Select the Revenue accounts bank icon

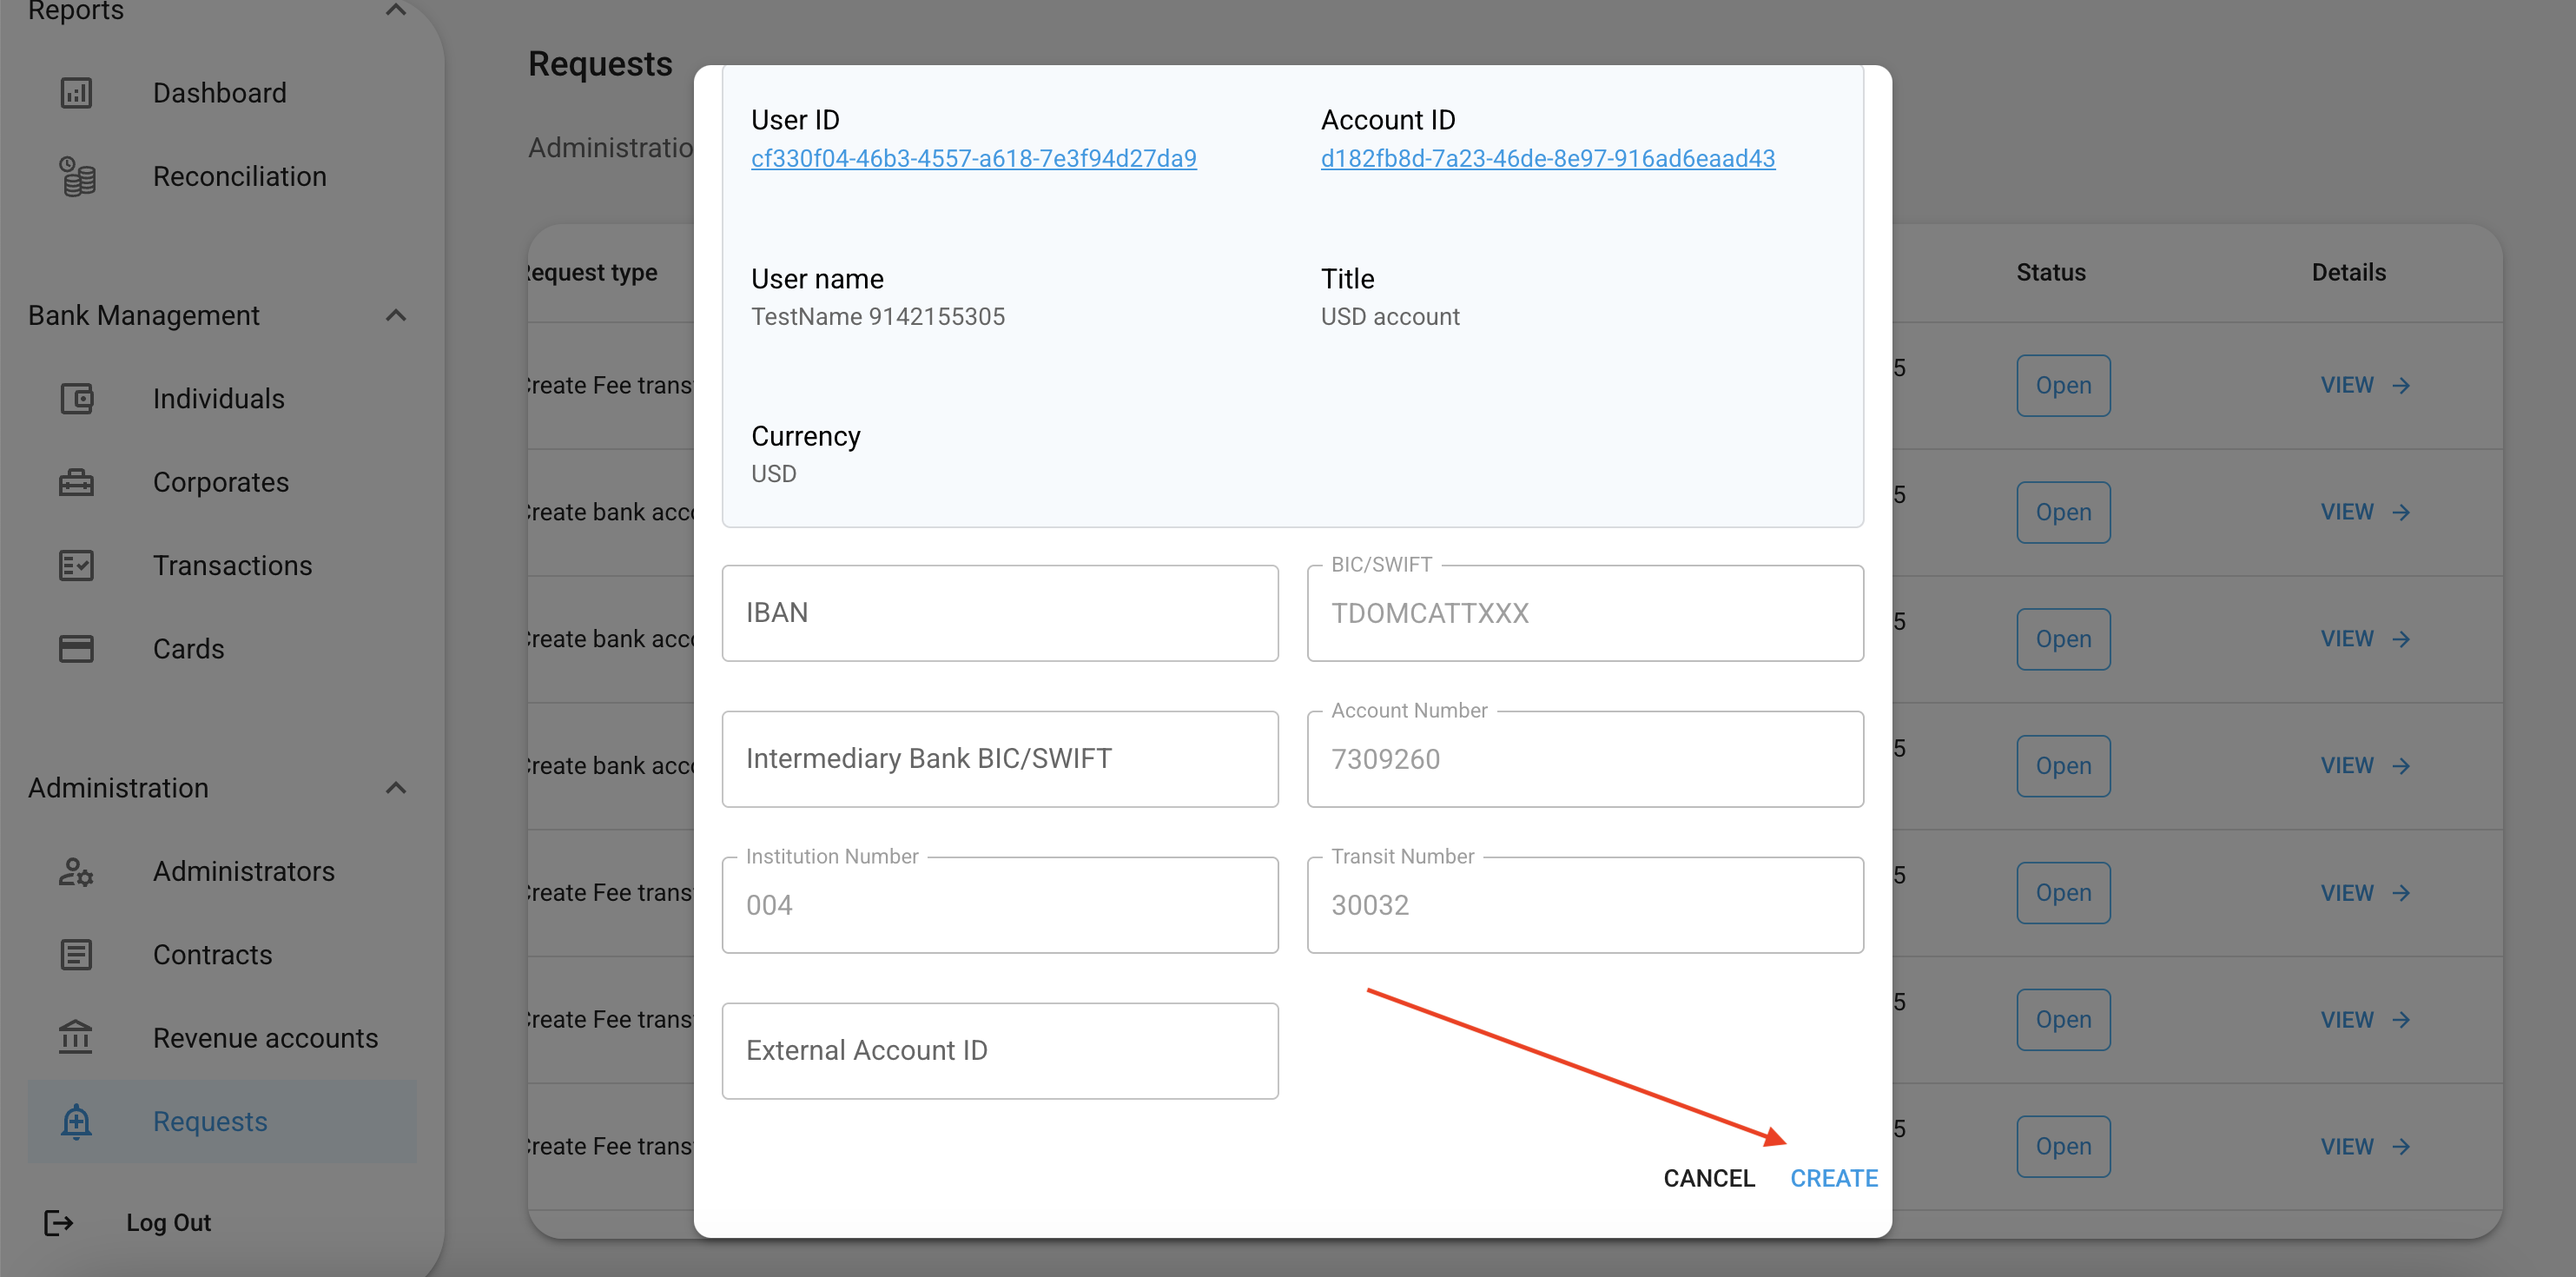click(77, 1037)
